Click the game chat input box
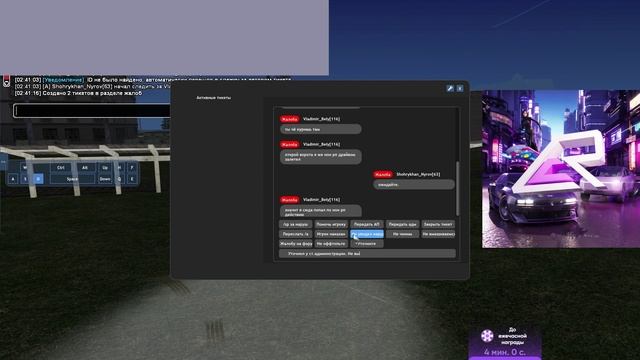The height and width of the screenshot is (360, 640). coord(92,111)
